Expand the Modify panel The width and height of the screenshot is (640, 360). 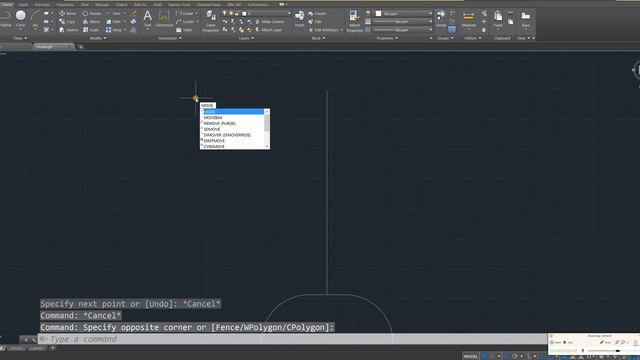(98, 38)
